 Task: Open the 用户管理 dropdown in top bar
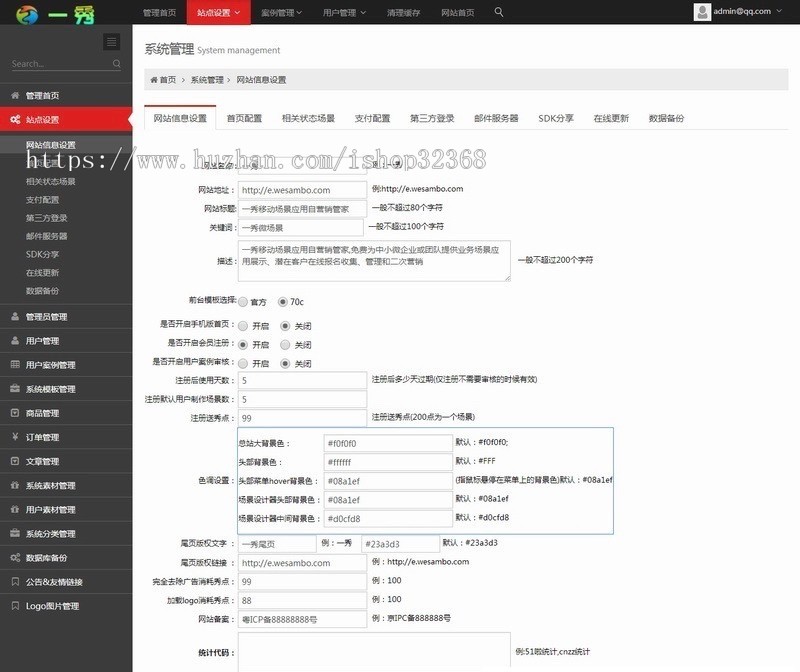[343, 13]
